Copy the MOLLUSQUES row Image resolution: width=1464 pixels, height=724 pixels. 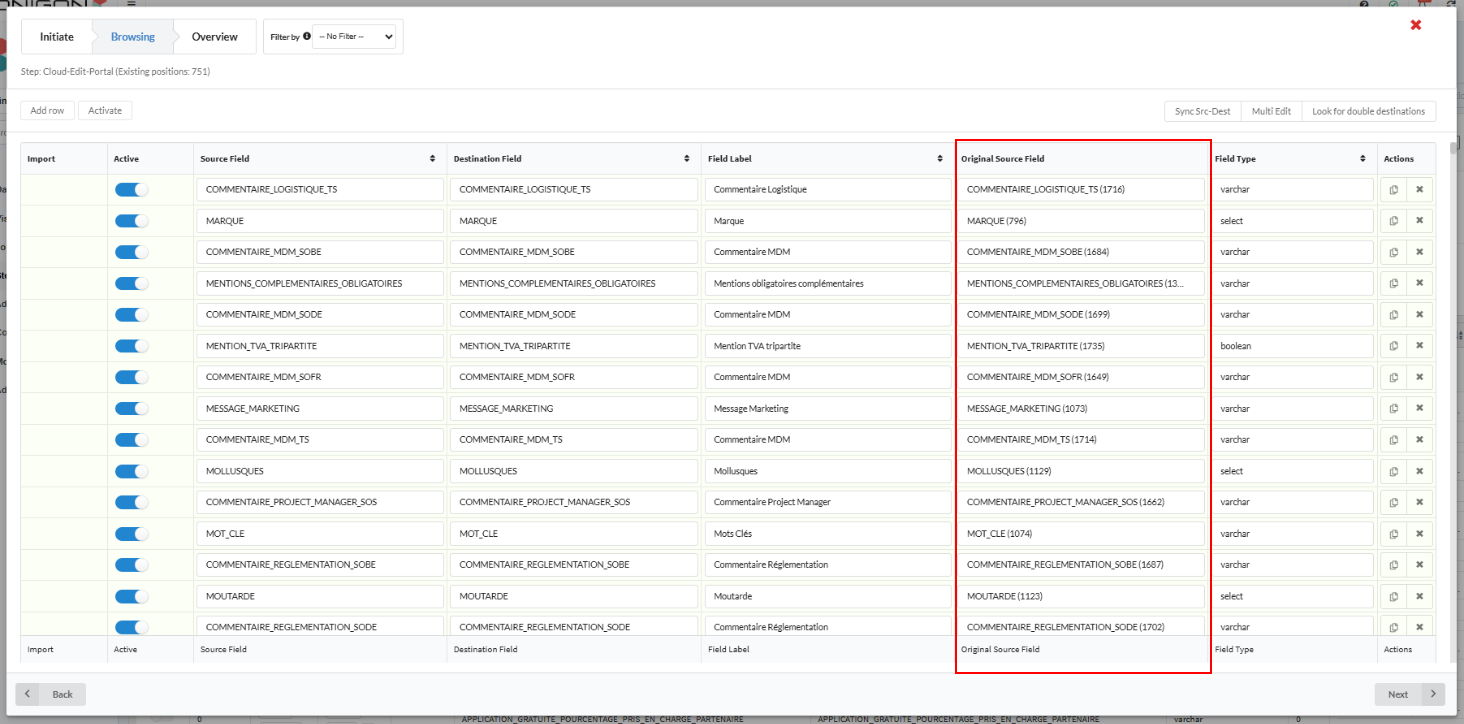pyautogui.click(x=1393, y=471)
